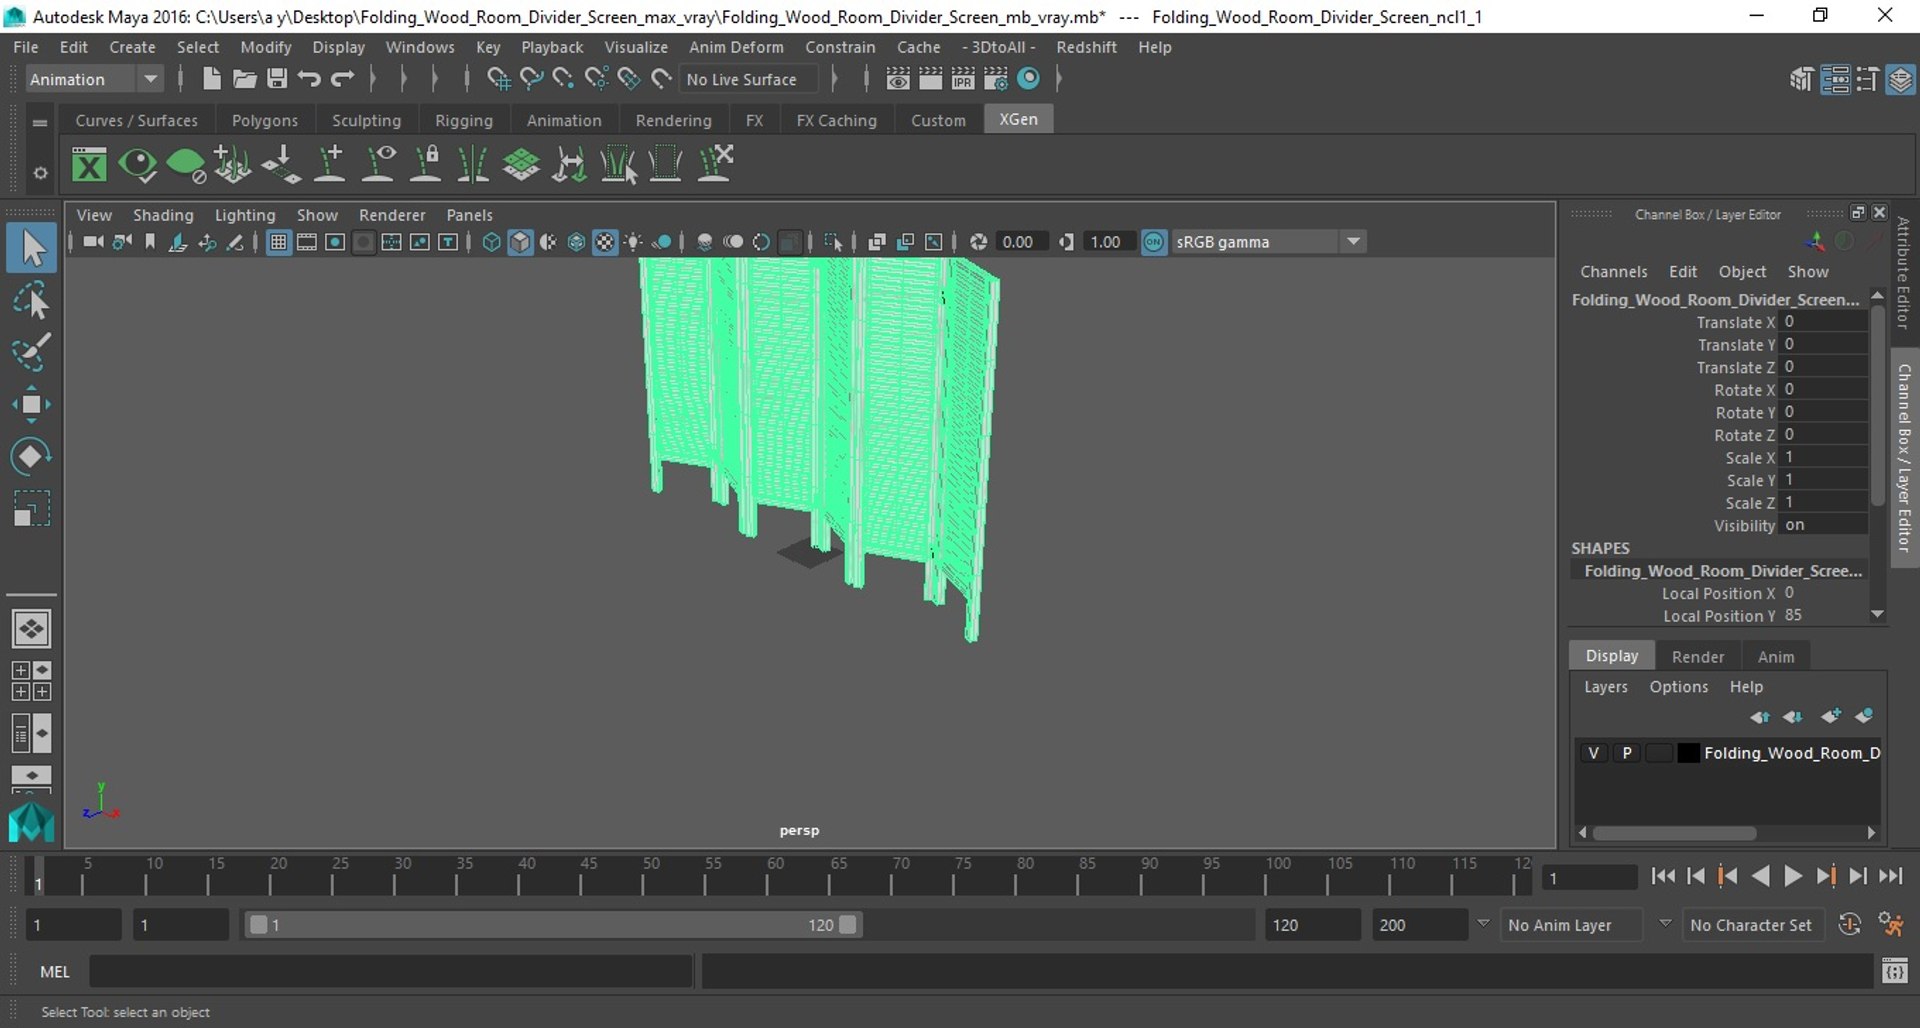Click the Save Scene icon
Screen dimensions: 1920x1028
[277, 78]
